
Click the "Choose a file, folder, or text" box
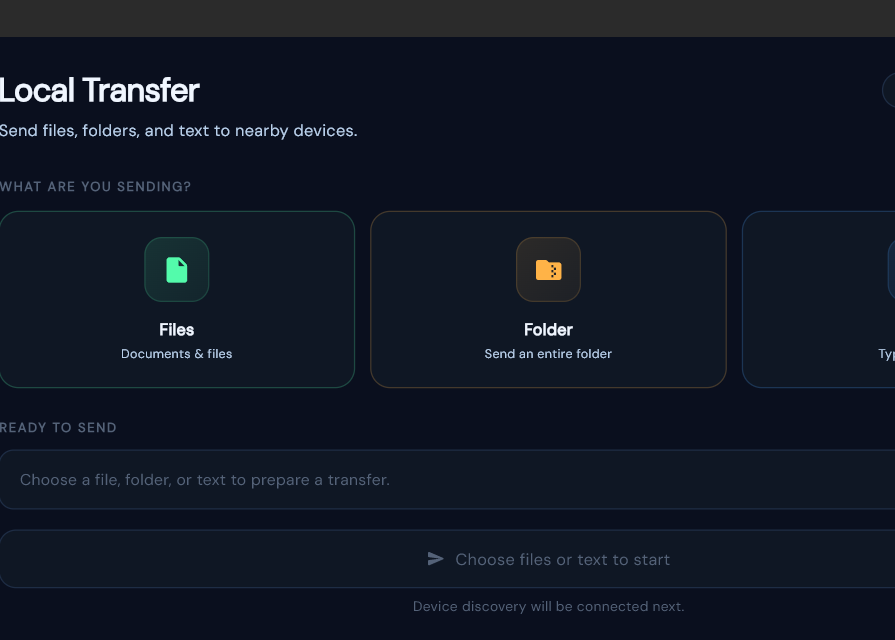click(448, 480)
